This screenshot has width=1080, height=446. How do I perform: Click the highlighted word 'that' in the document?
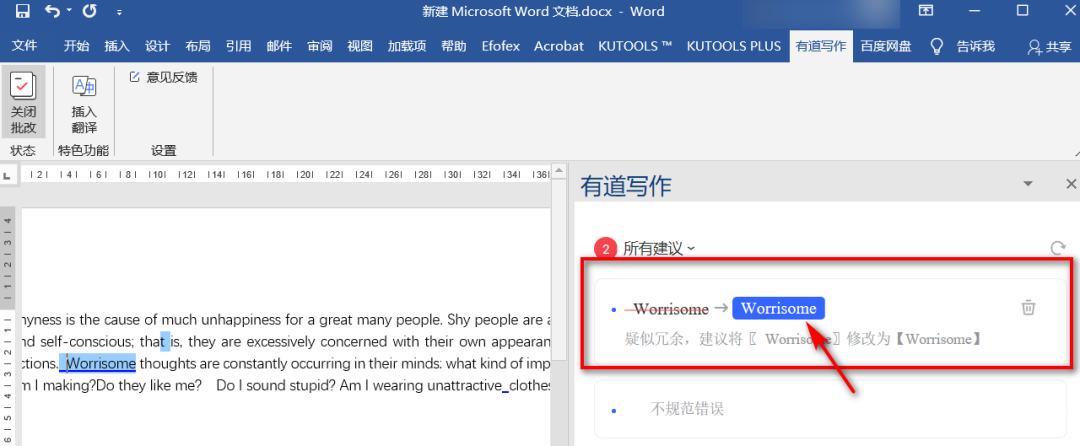pos(152,341)
